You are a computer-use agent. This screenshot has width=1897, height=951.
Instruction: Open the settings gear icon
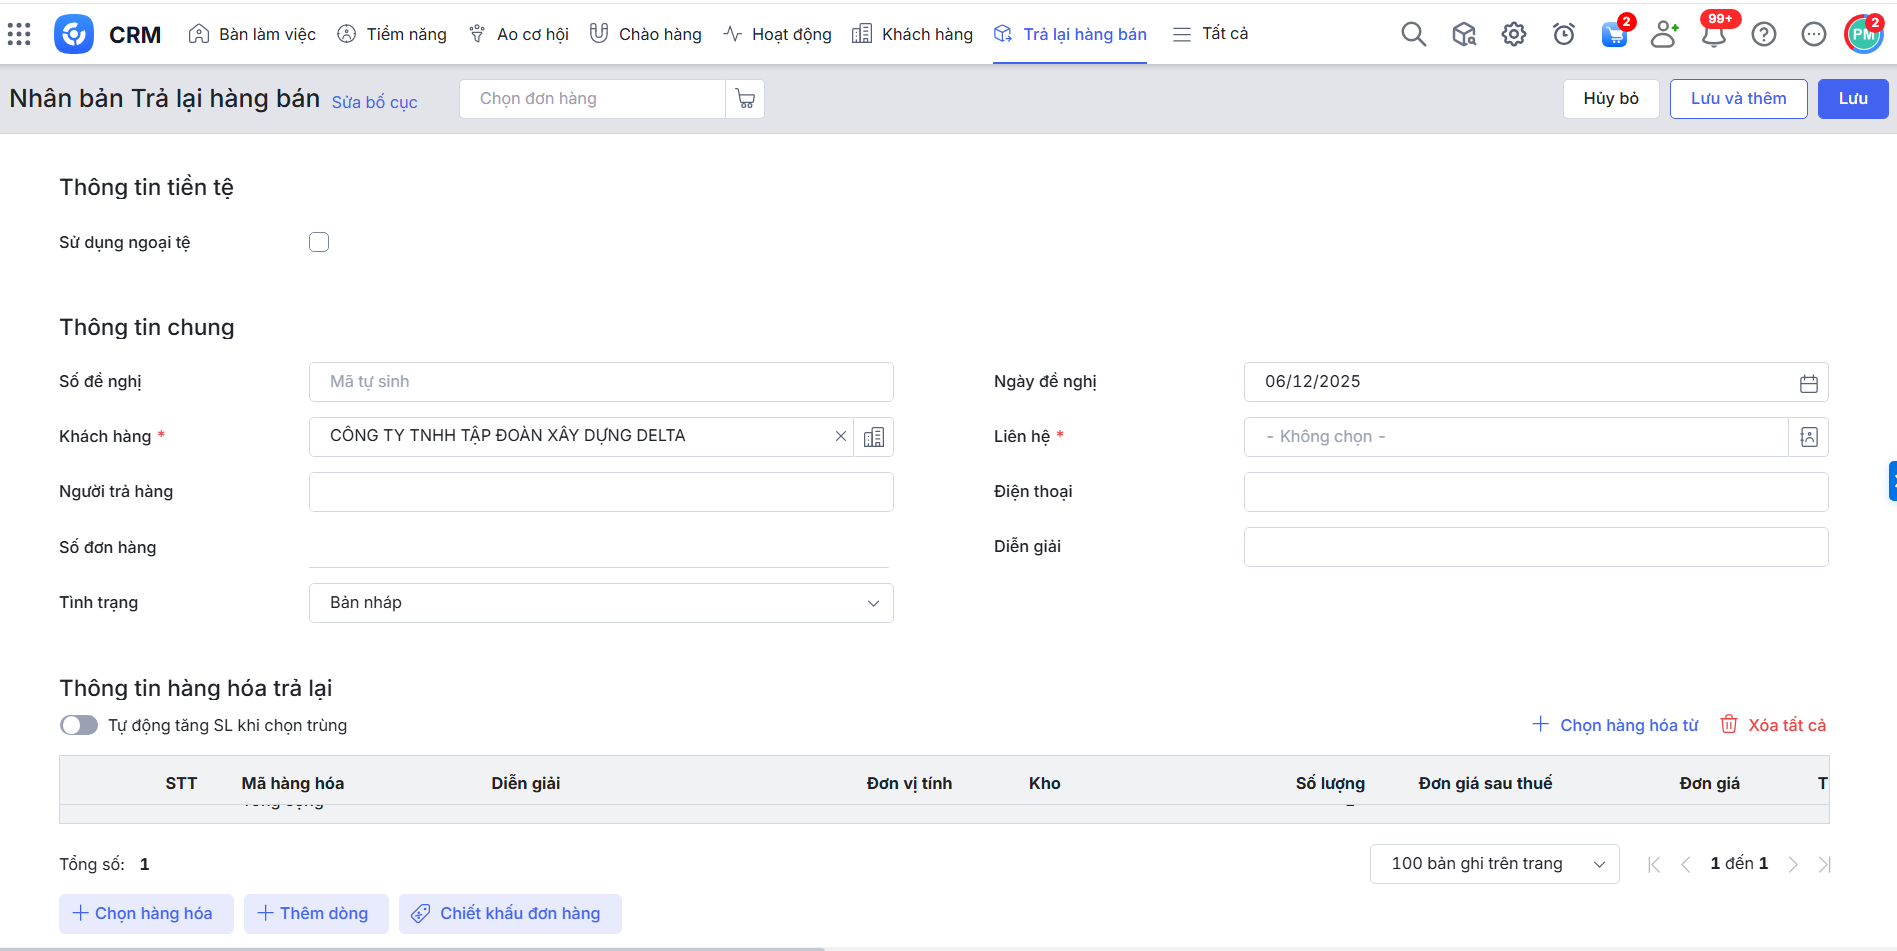pyautogui.click(x=1513, y=34)
